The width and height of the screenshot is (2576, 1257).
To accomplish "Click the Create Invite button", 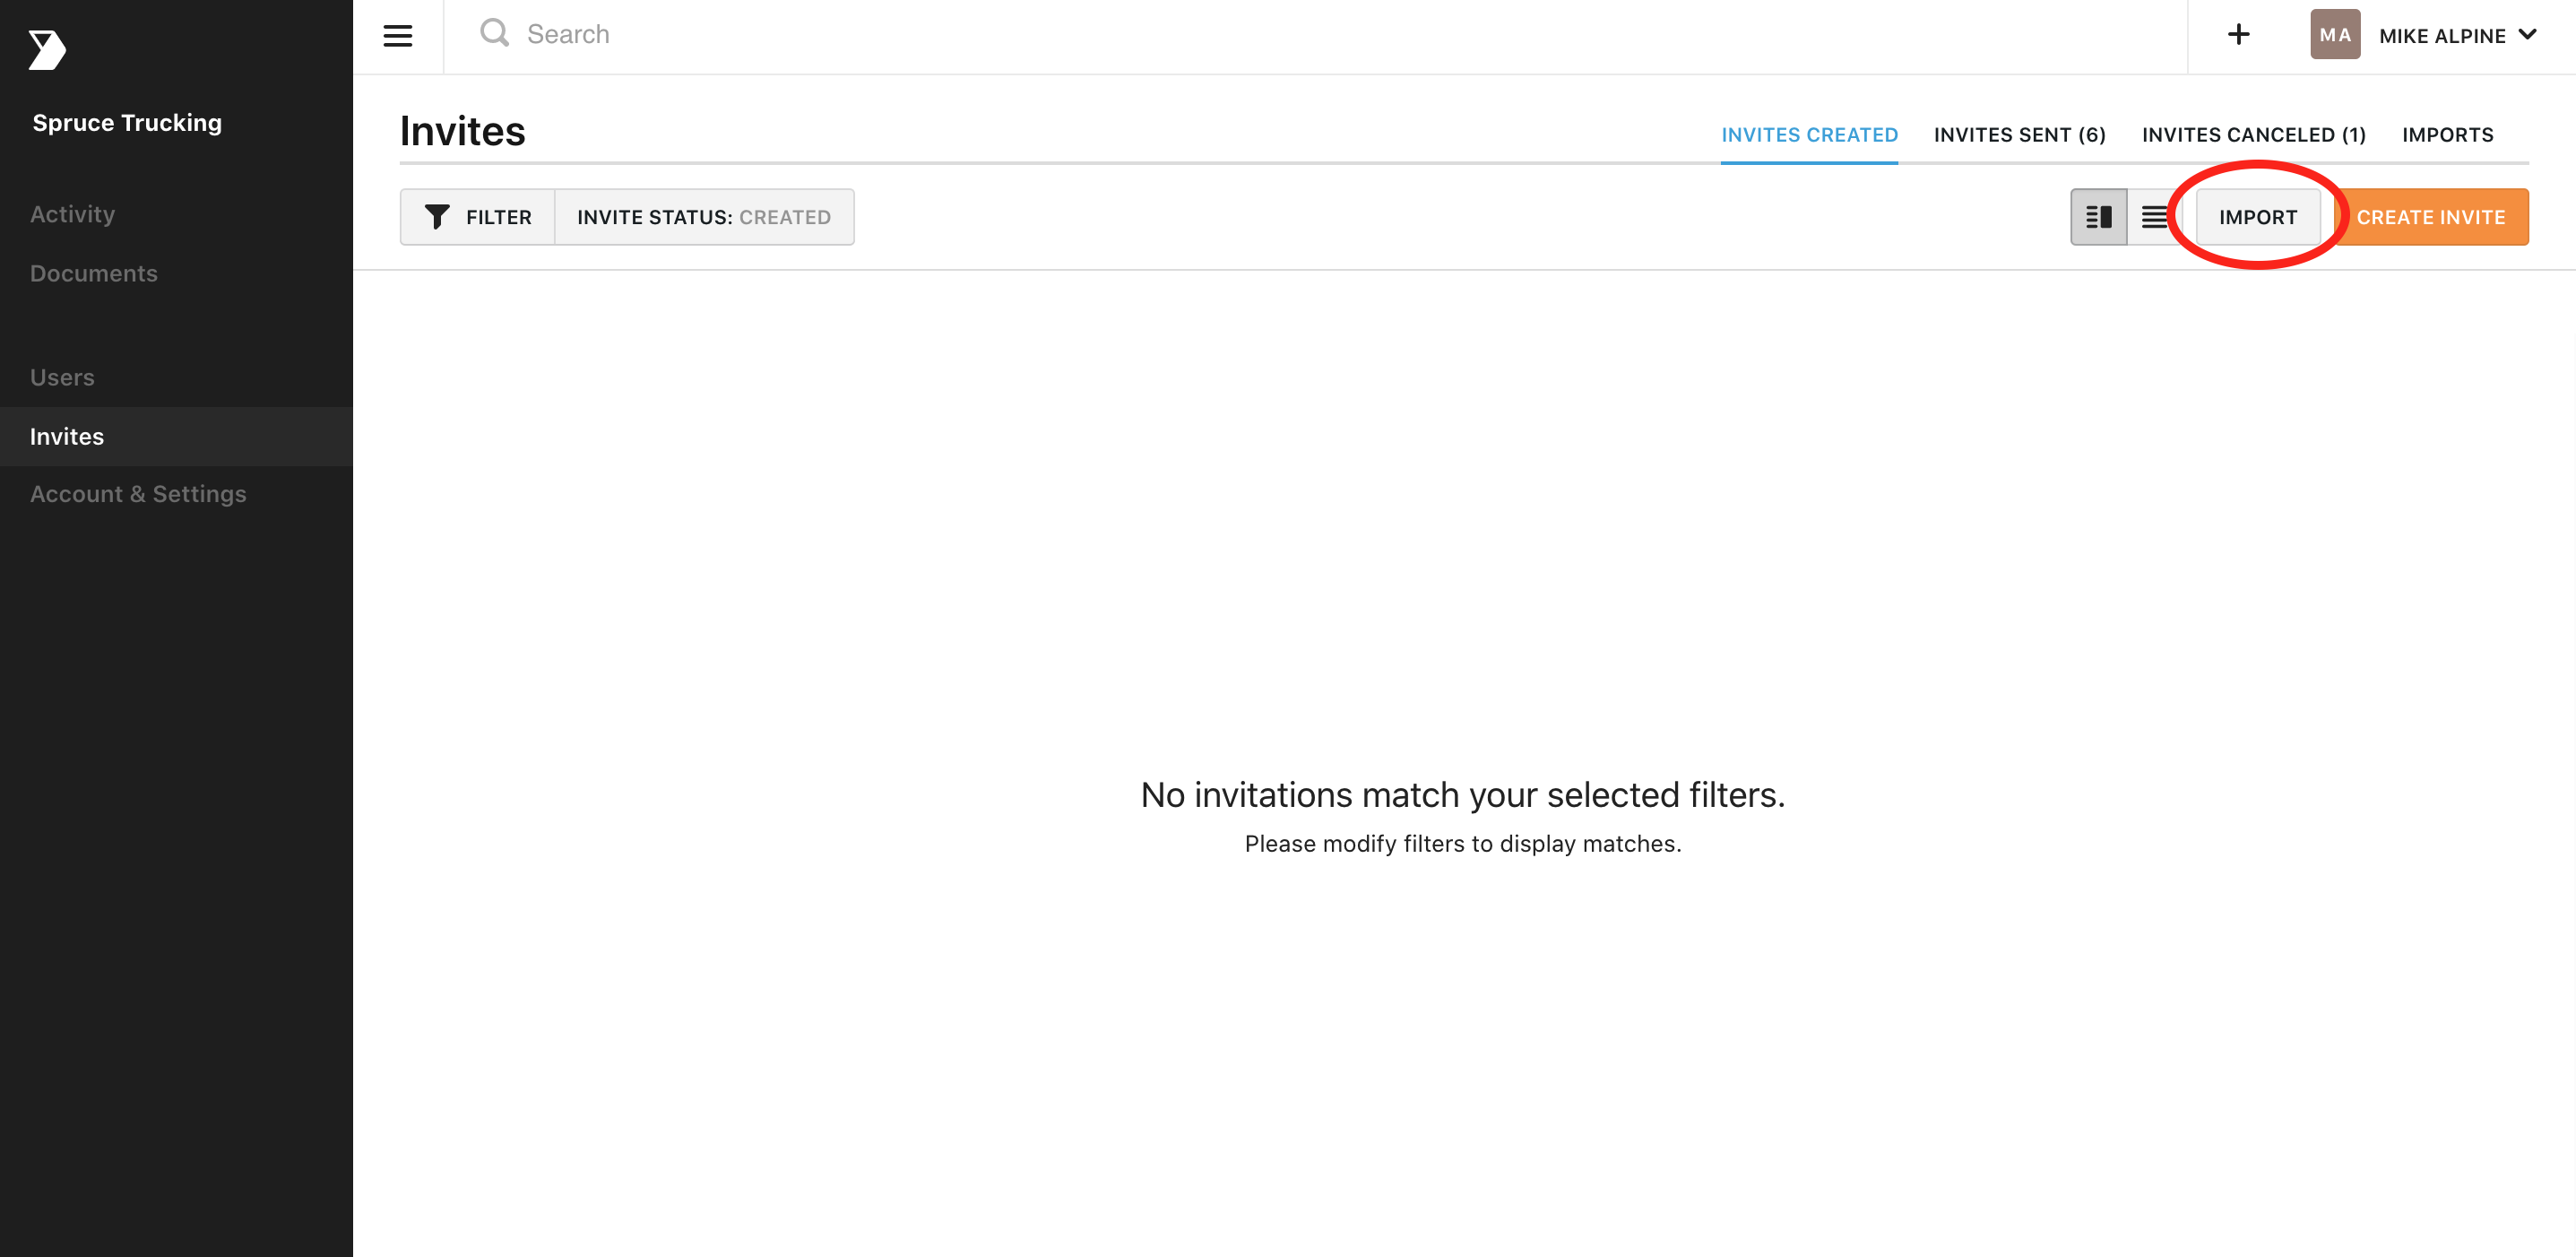I will pyautogui.click(x=2430, y=217).
